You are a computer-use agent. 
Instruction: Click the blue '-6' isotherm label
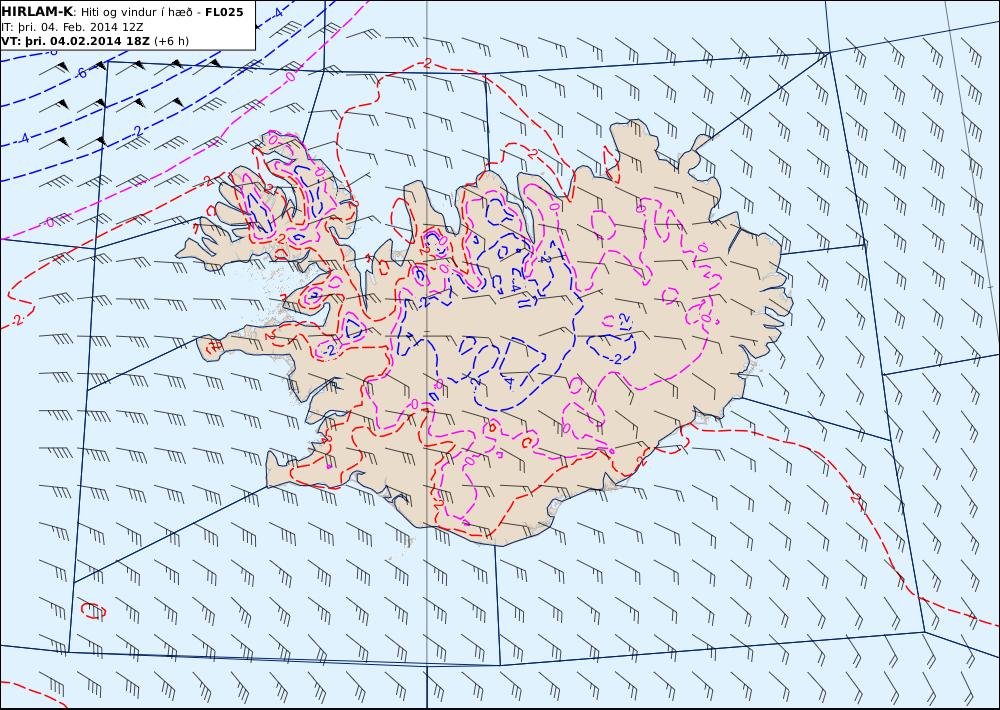[81, 73]
